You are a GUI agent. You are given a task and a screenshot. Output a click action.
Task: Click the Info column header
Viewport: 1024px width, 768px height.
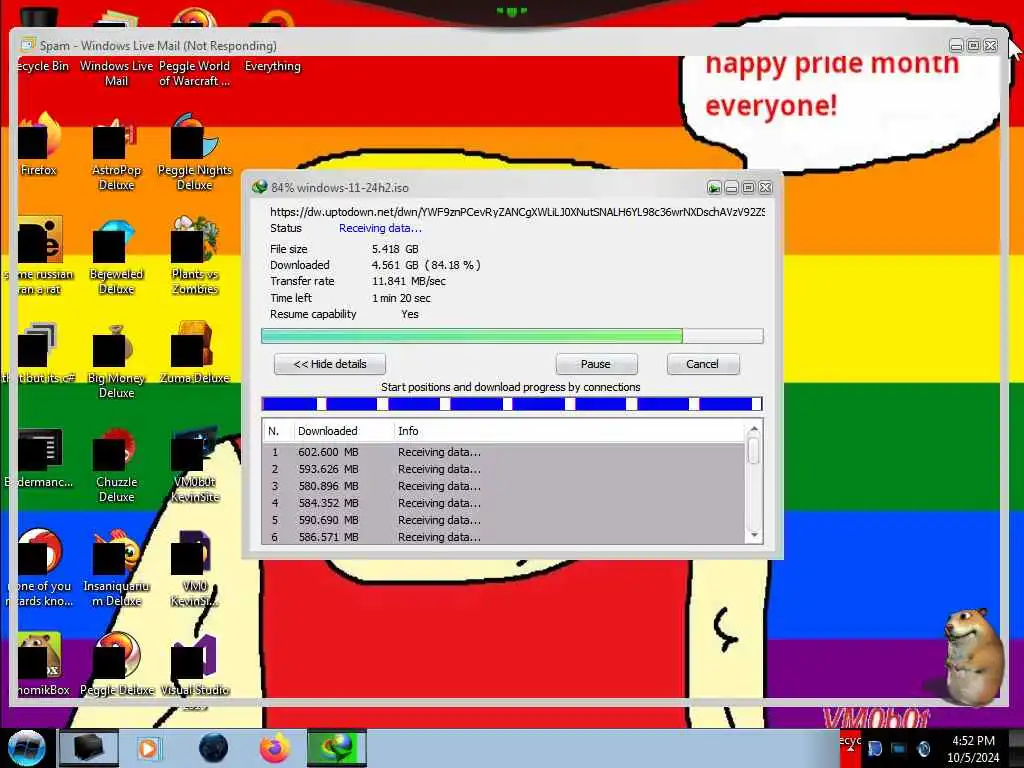568,431
